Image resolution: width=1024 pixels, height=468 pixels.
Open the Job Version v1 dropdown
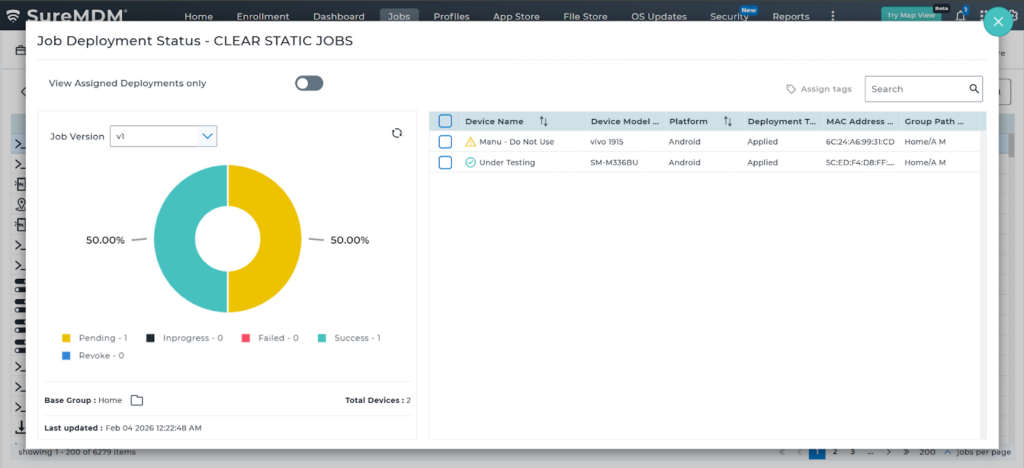163,136
